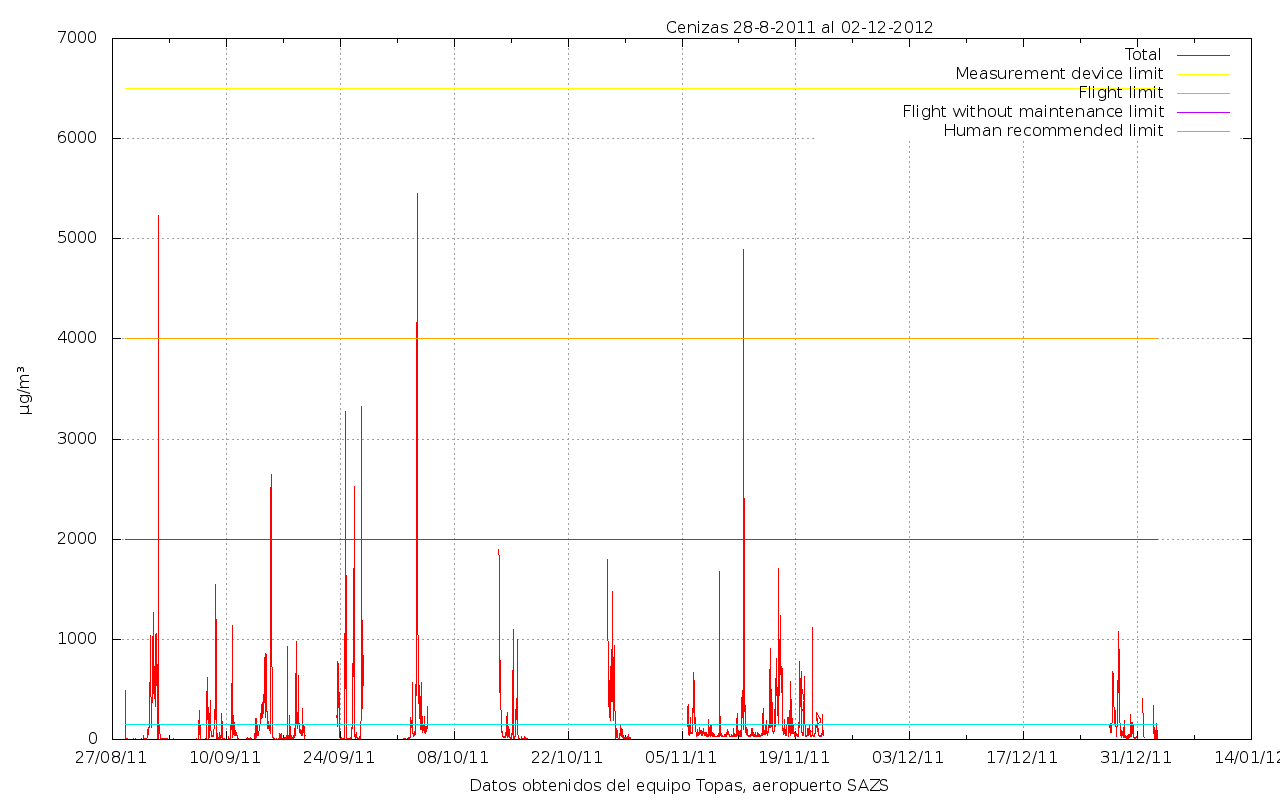Image resolution: width=1280 pixels, height=800 pixels.
Task: Click the line sample beside 'Total' legend
Action: click(1203, 55)
